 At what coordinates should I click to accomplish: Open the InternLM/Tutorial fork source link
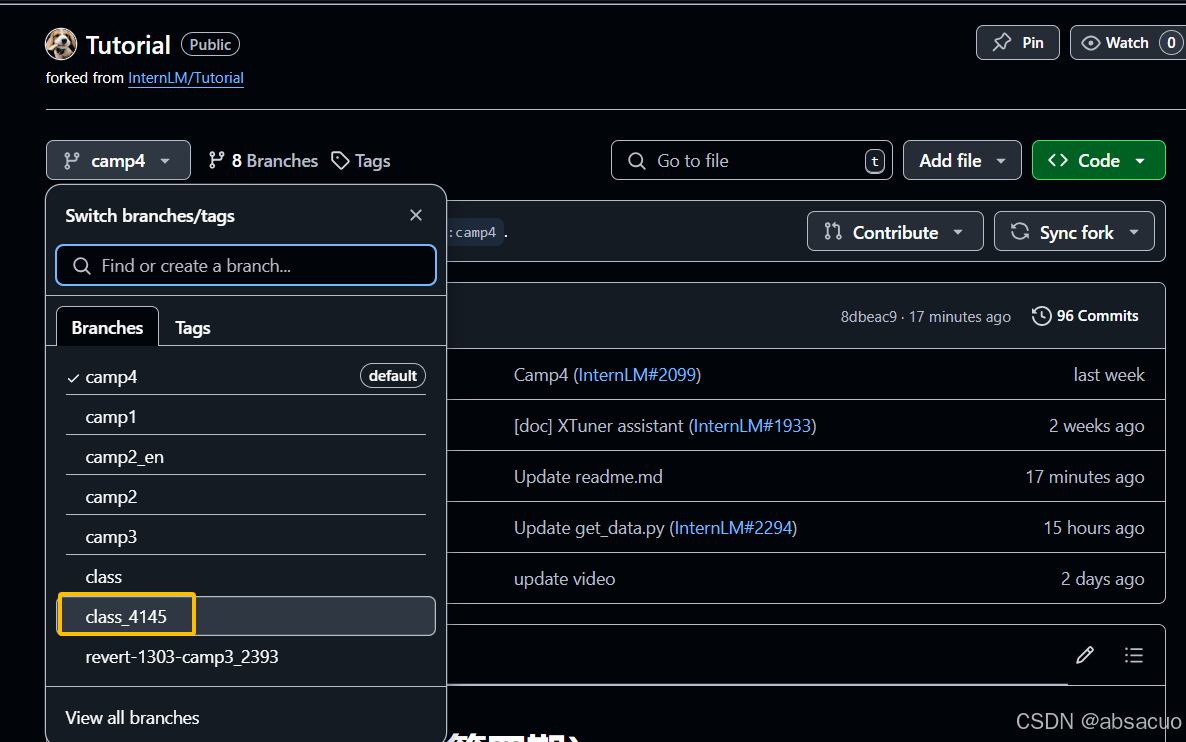[185, 78]
